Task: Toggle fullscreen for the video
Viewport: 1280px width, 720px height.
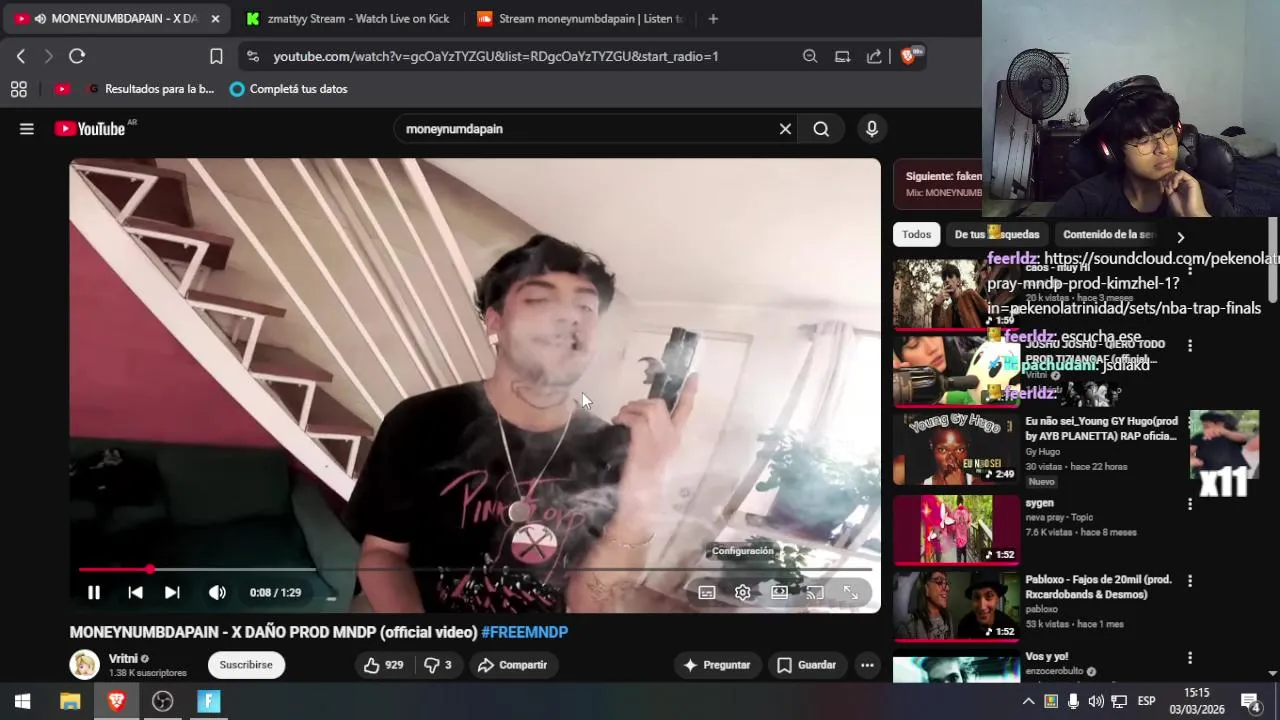Action: tap(851, 593)
